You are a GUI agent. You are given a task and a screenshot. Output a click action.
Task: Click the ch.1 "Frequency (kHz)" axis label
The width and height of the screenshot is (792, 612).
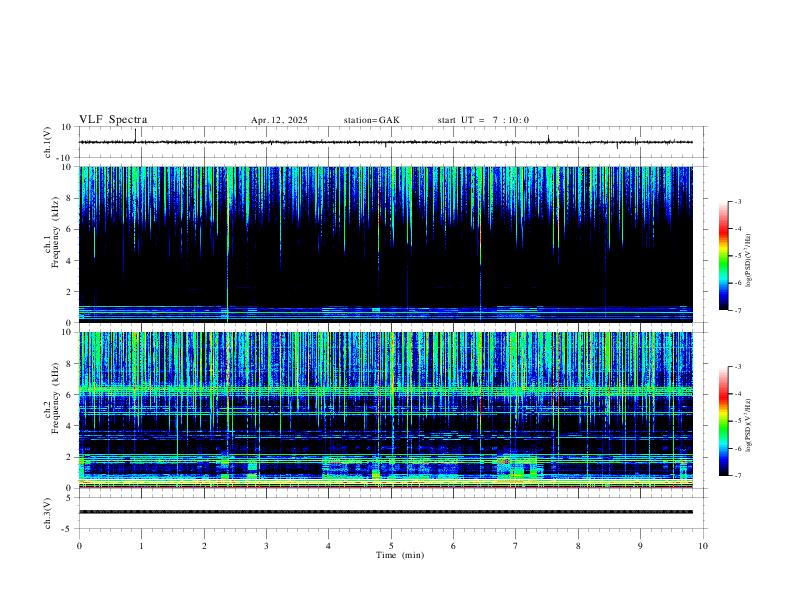pos(55,230)
